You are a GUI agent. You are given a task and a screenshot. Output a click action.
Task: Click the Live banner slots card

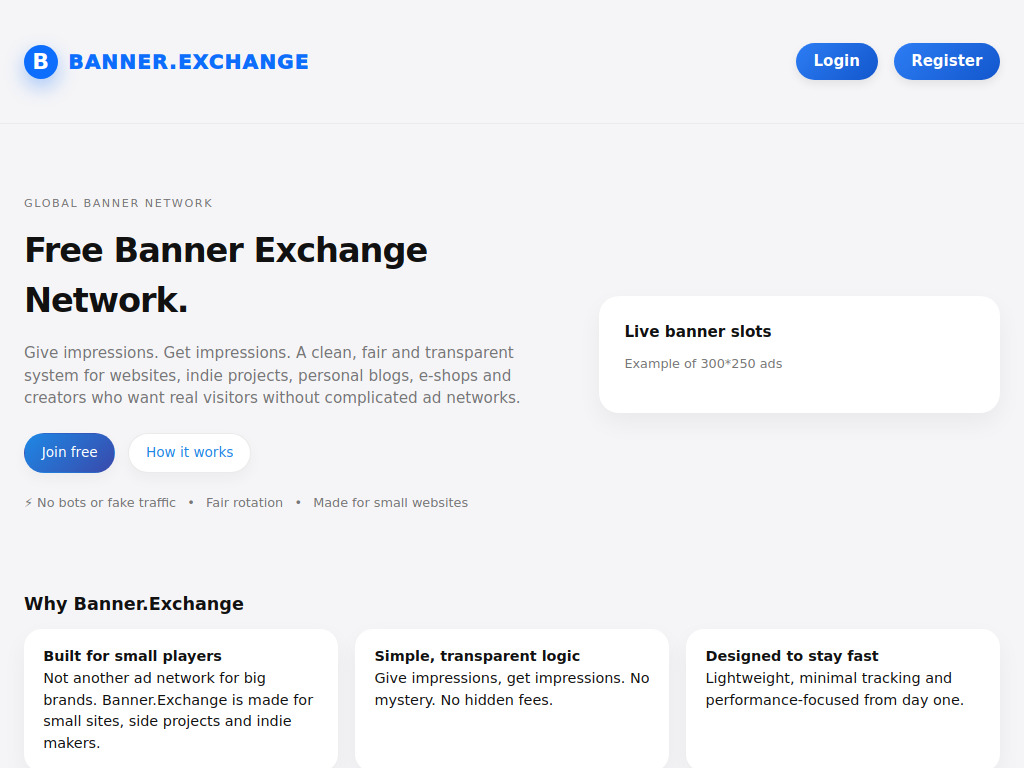[799, 354]
